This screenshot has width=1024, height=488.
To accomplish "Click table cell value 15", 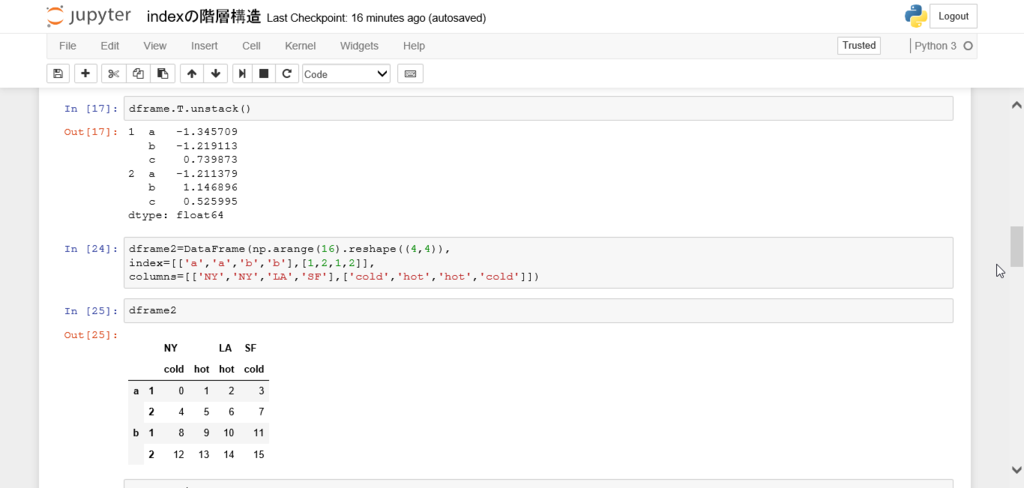I will [x=259, y=454].
